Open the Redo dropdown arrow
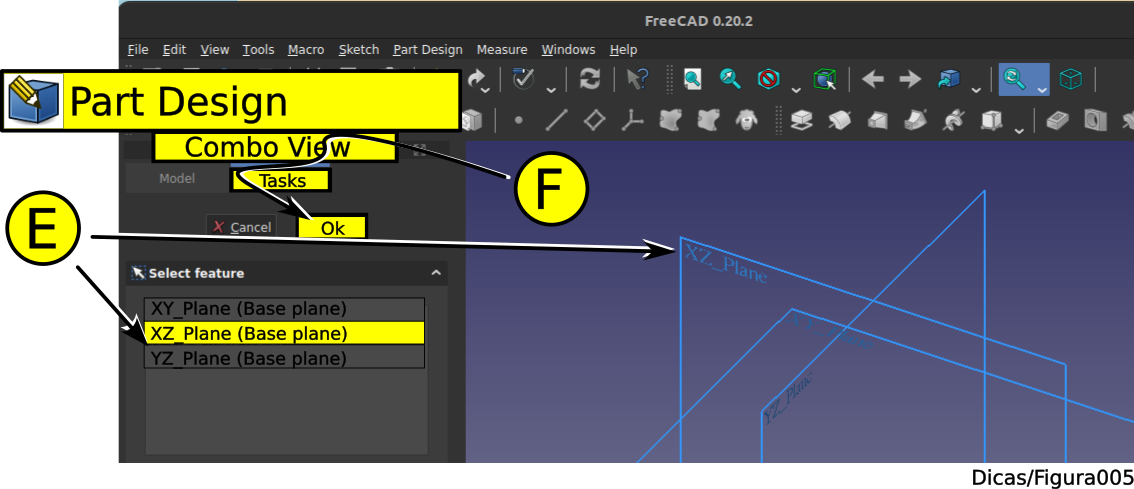1134x489 pixels. click(x=485, y=90)
